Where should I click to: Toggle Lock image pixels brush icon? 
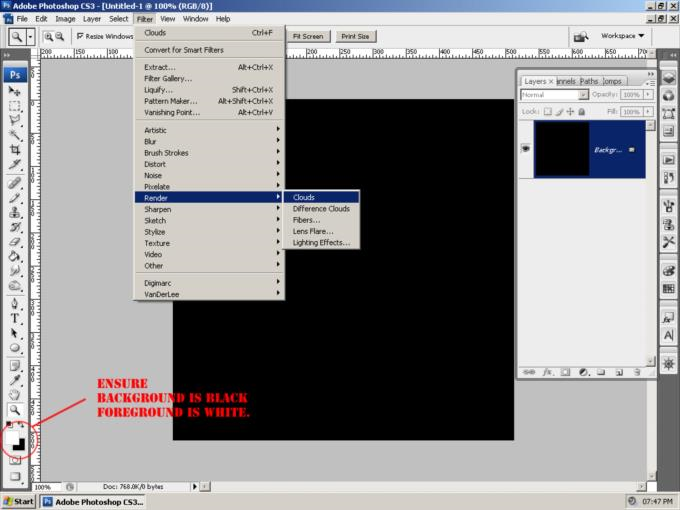point(559,112)
